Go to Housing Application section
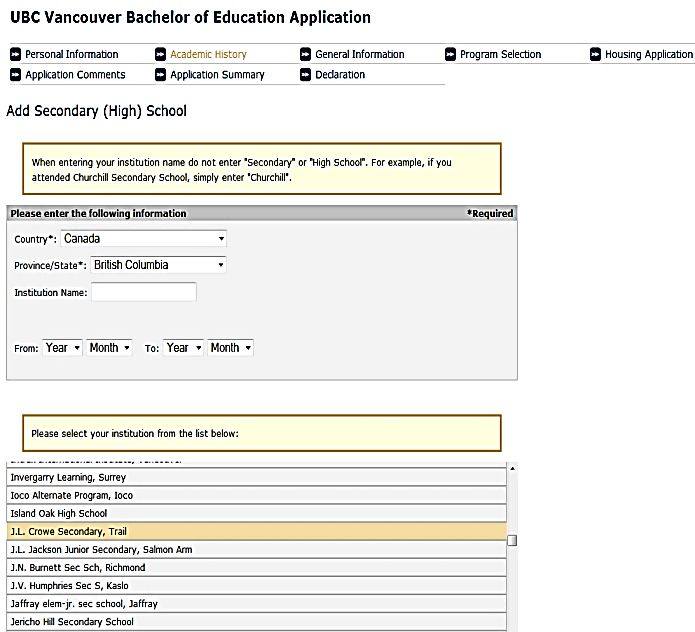This screenshot has height=632, width=695. click(x=649, y=54)
